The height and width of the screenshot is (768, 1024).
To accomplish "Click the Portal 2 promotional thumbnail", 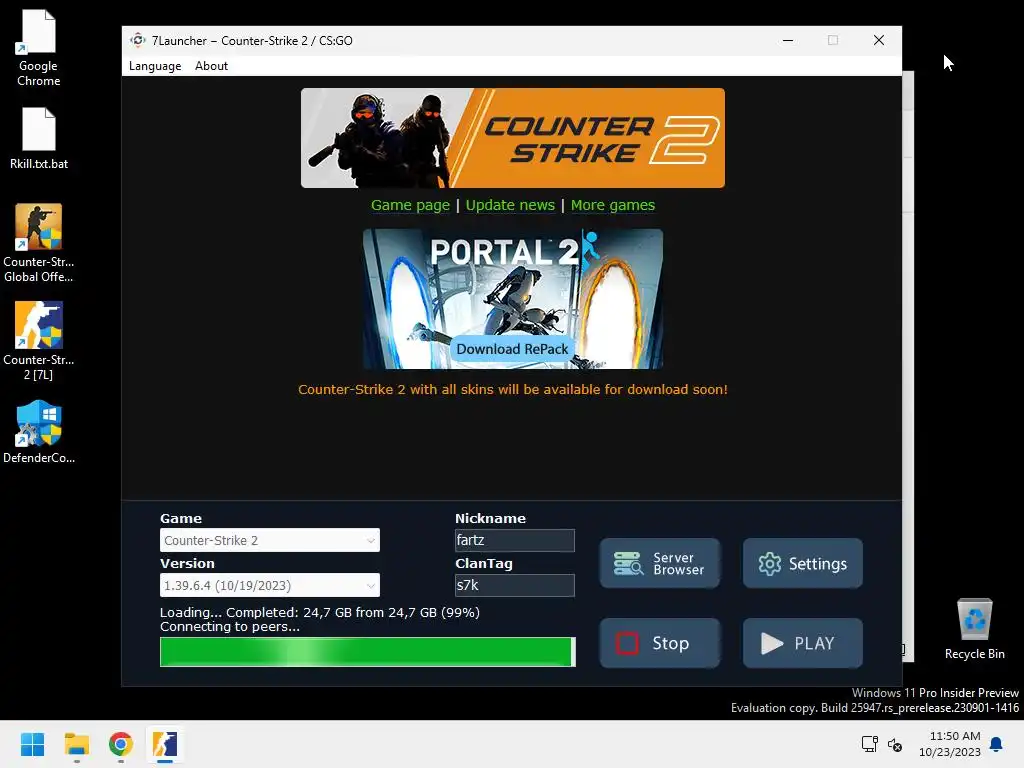I will pyautogui.click(x=513, y=298).
